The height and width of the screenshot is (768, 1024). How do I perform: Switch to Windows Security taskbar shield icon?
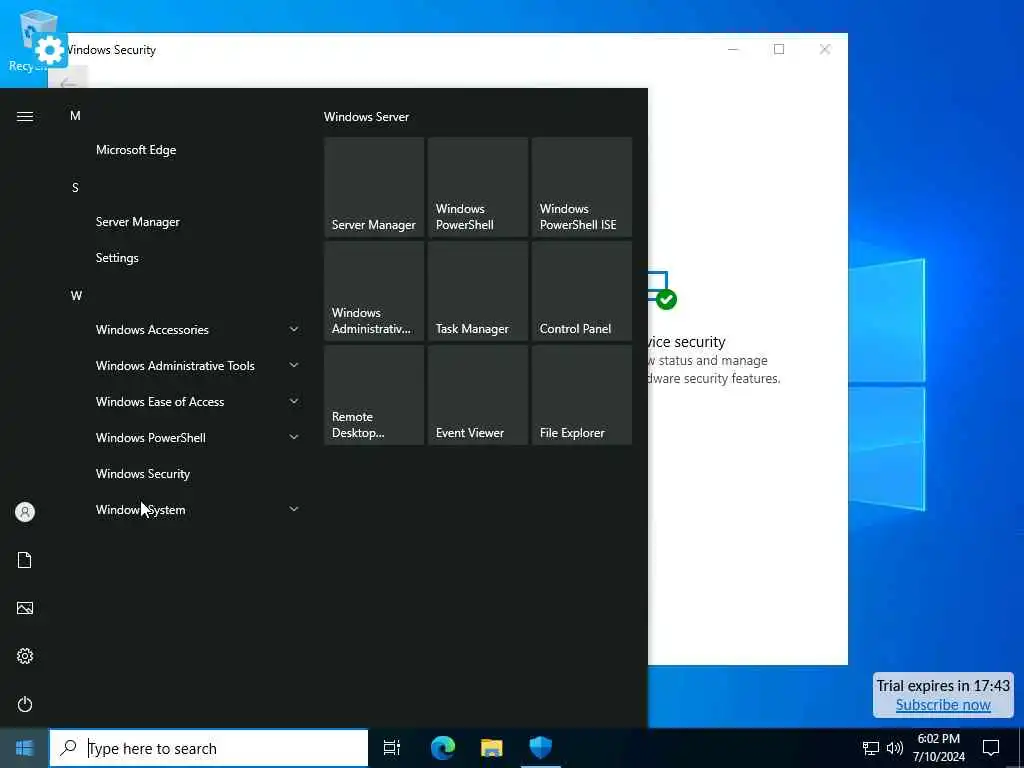[541, 748]
